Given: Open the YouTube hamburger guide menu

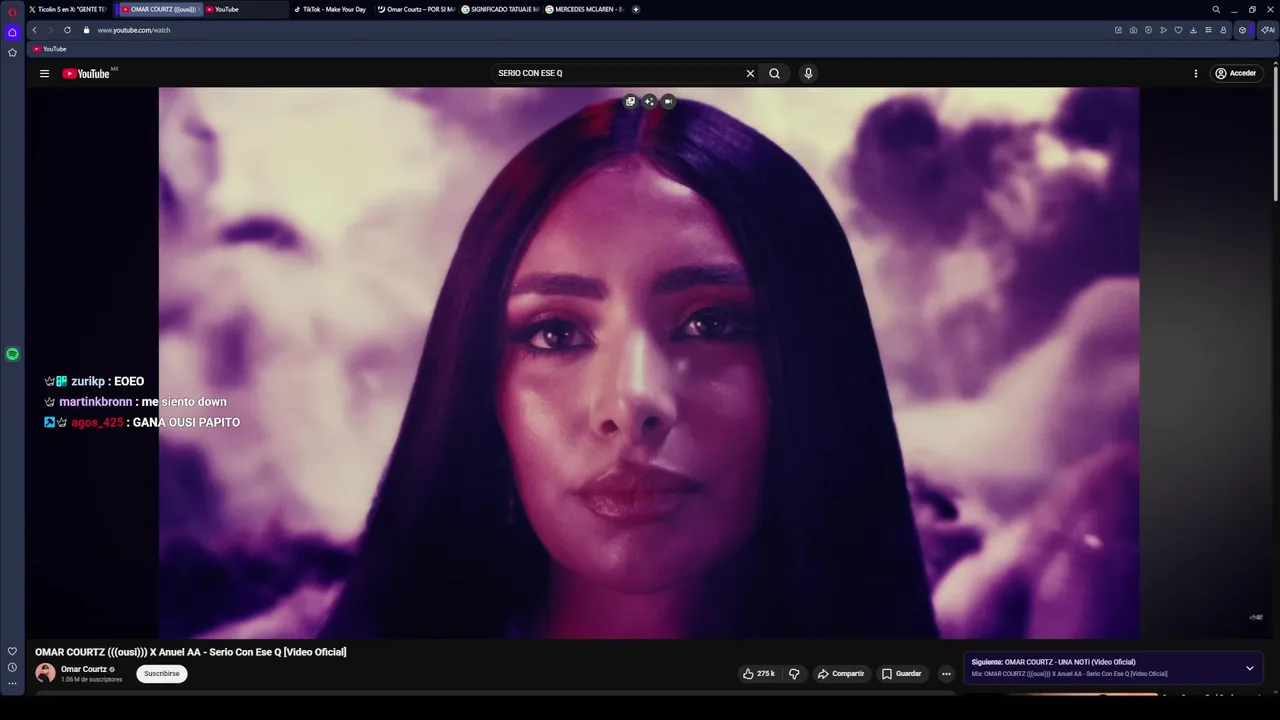Looking at the screenshot, I should point(44,73).
